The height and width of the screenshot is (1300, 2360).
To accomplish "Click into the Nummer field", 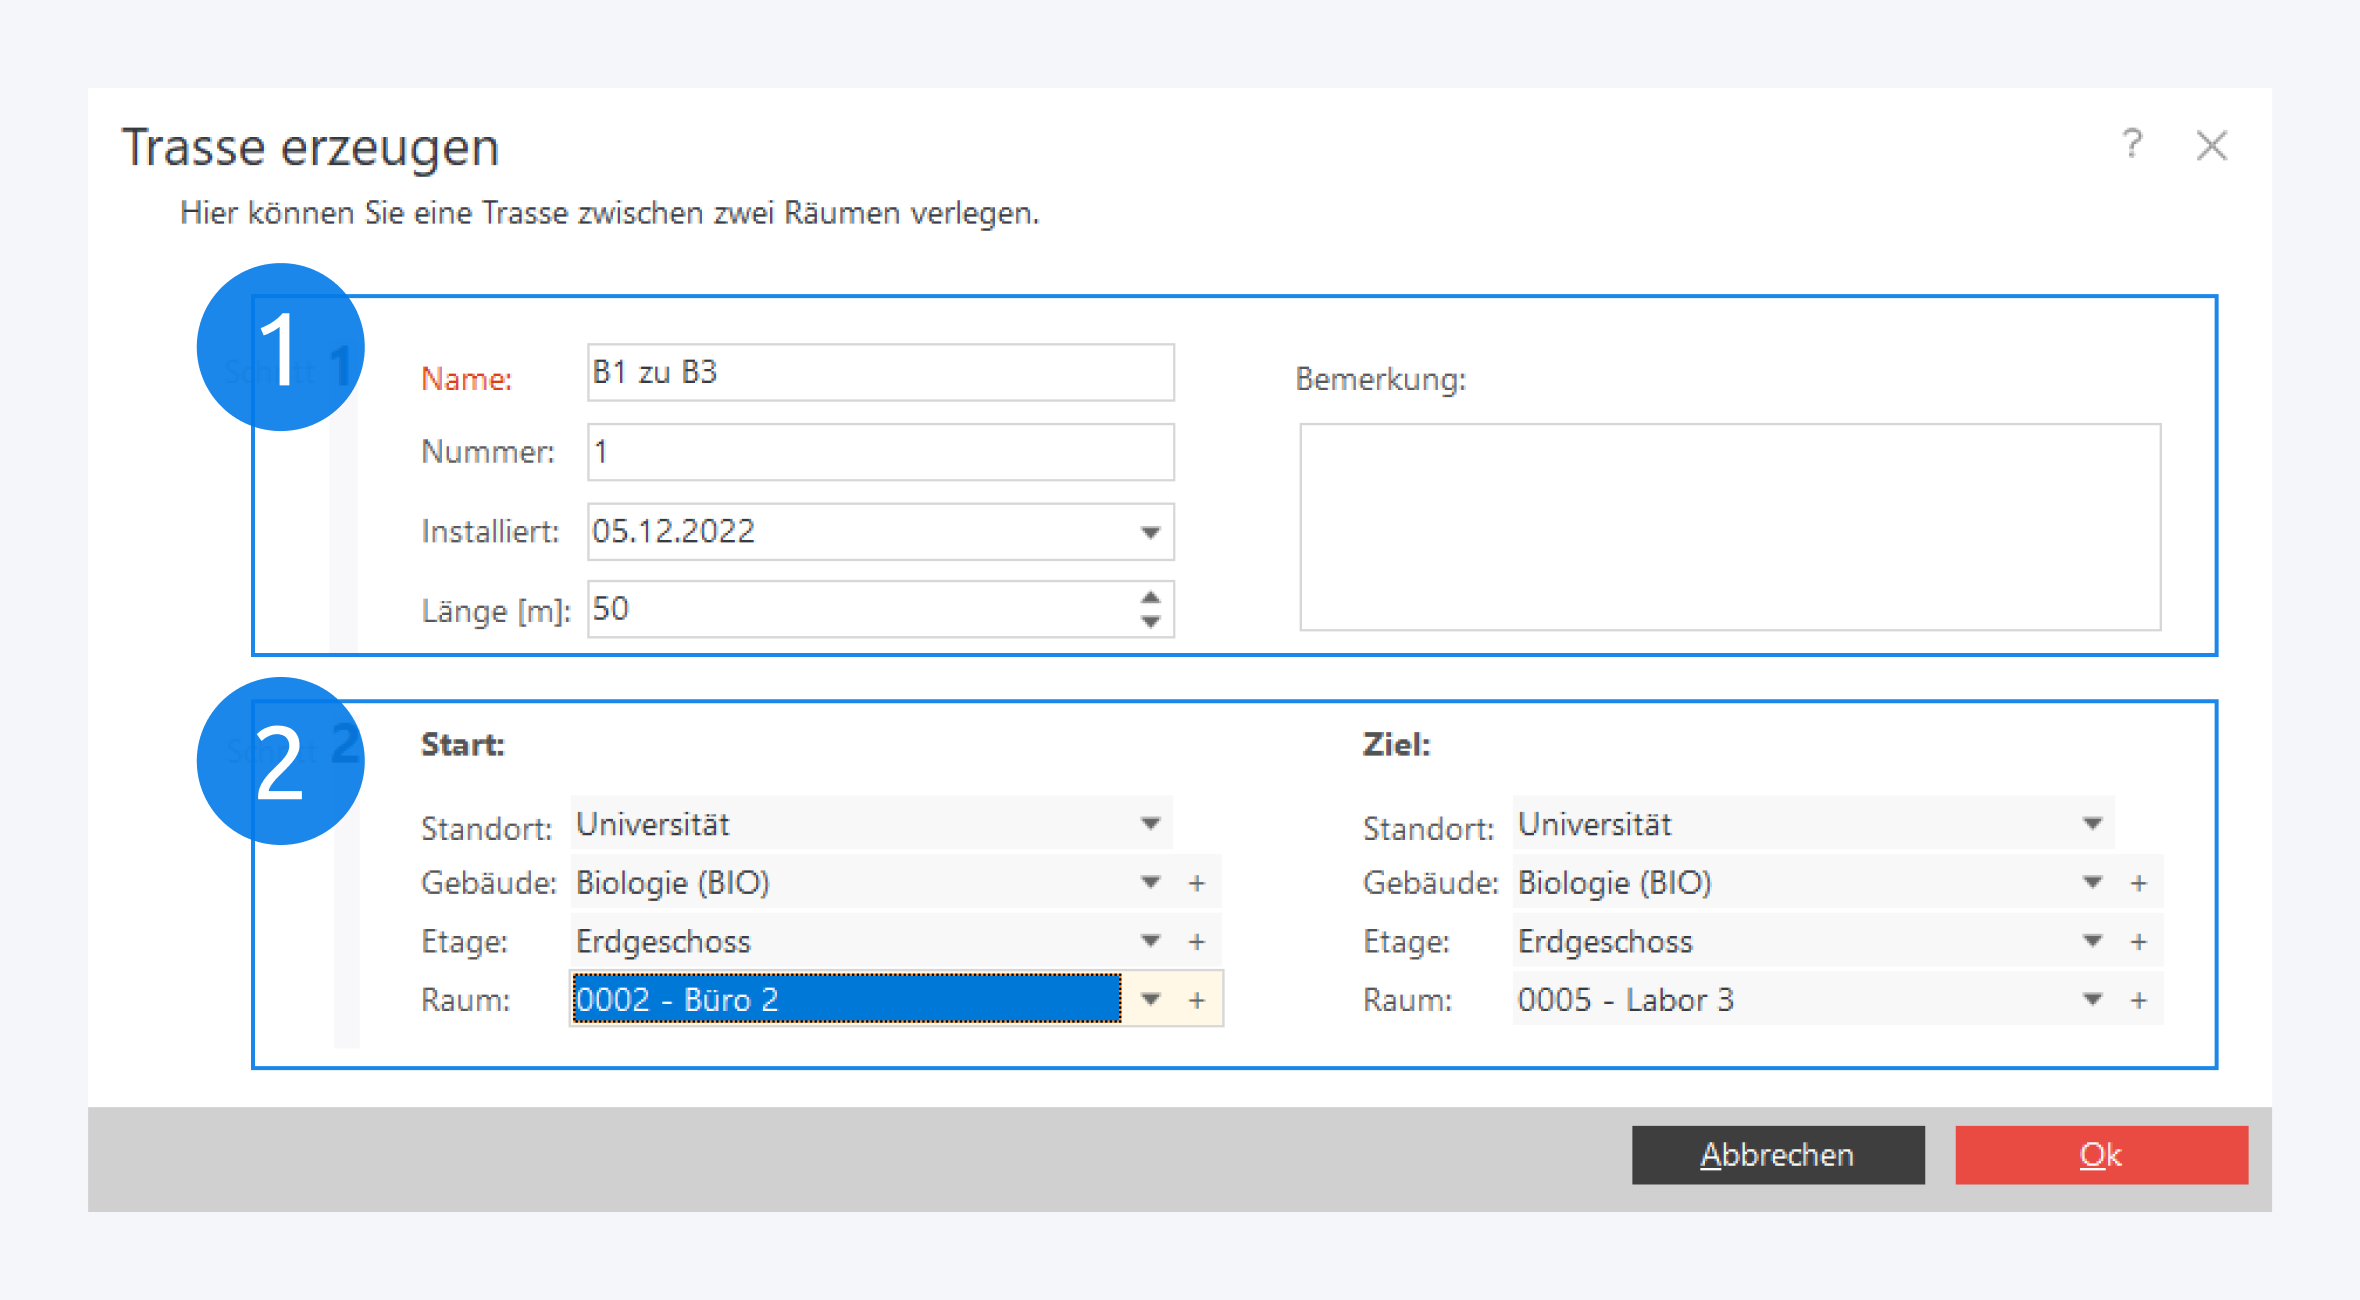I will click(x=880, y=452).
